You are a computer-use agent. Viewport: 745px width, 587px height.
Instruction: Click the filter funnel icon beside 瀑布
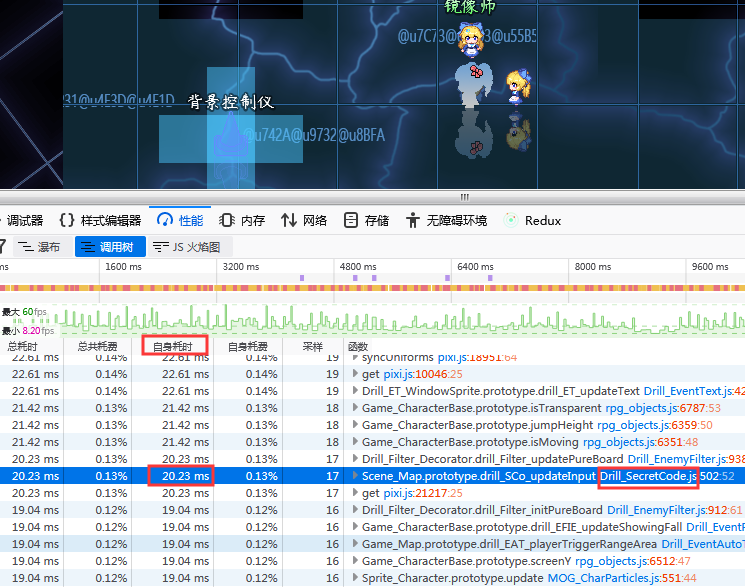tap(4, 246)
